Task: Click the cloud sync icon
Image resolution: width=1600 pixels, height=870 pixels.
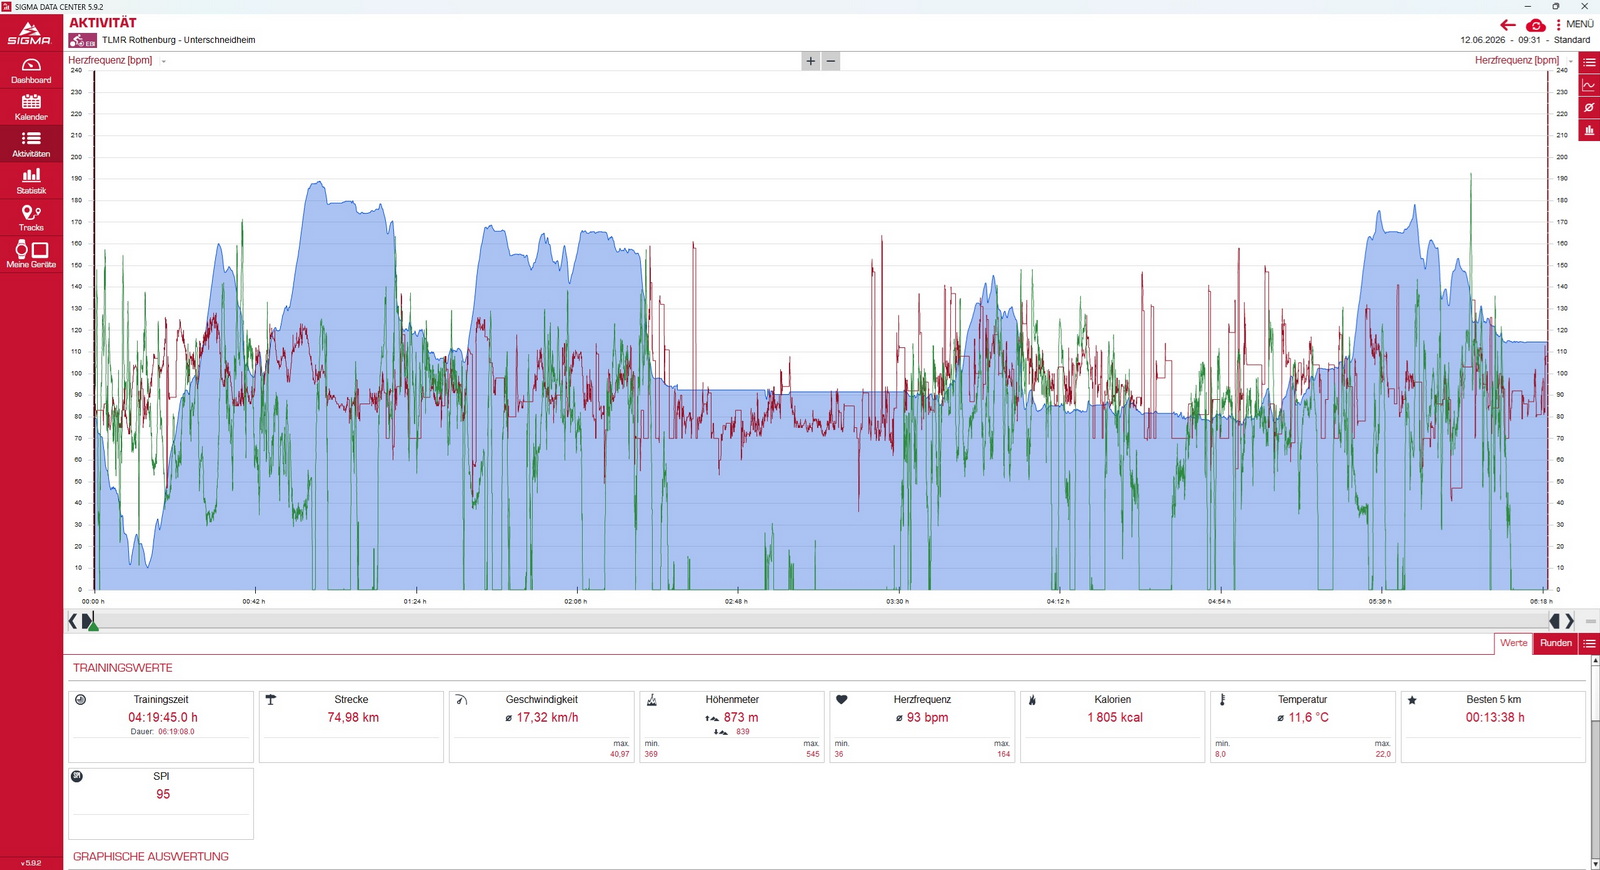Action: [x=1535, y=25]
